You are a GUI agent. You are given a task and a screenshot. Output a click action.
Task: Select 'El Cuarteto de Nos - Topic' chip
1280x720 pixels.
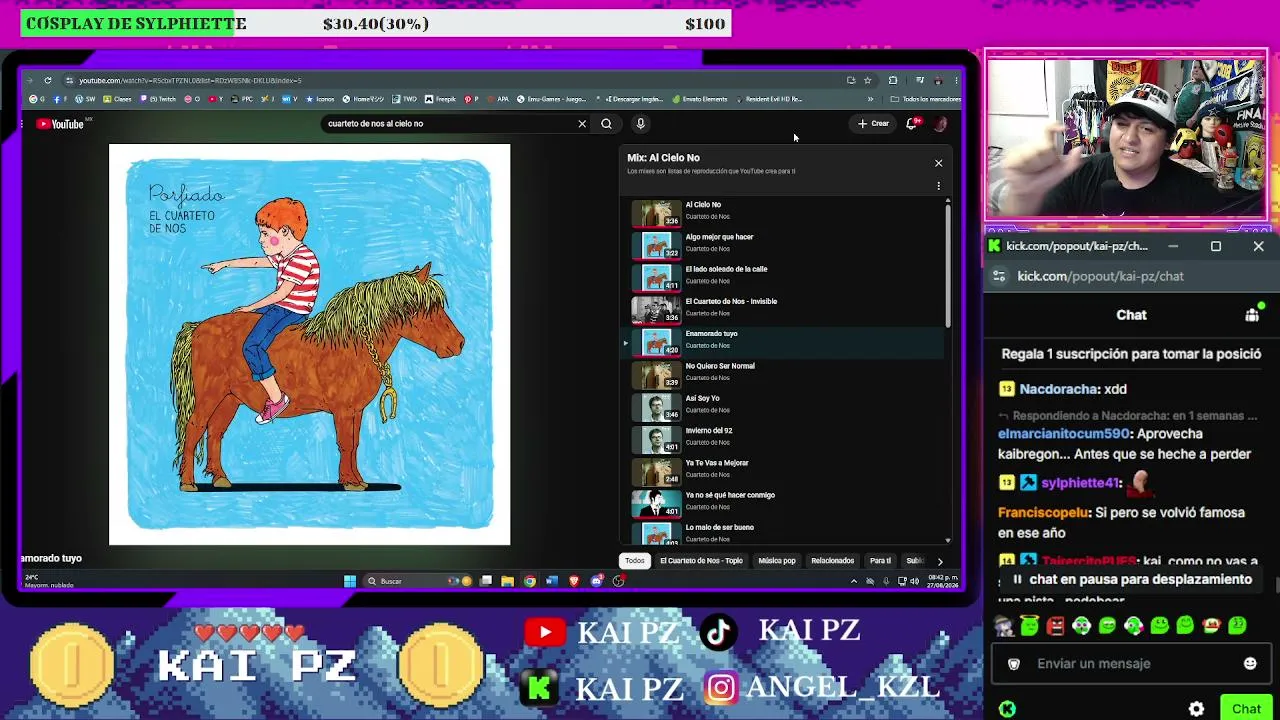click(701, 561)
